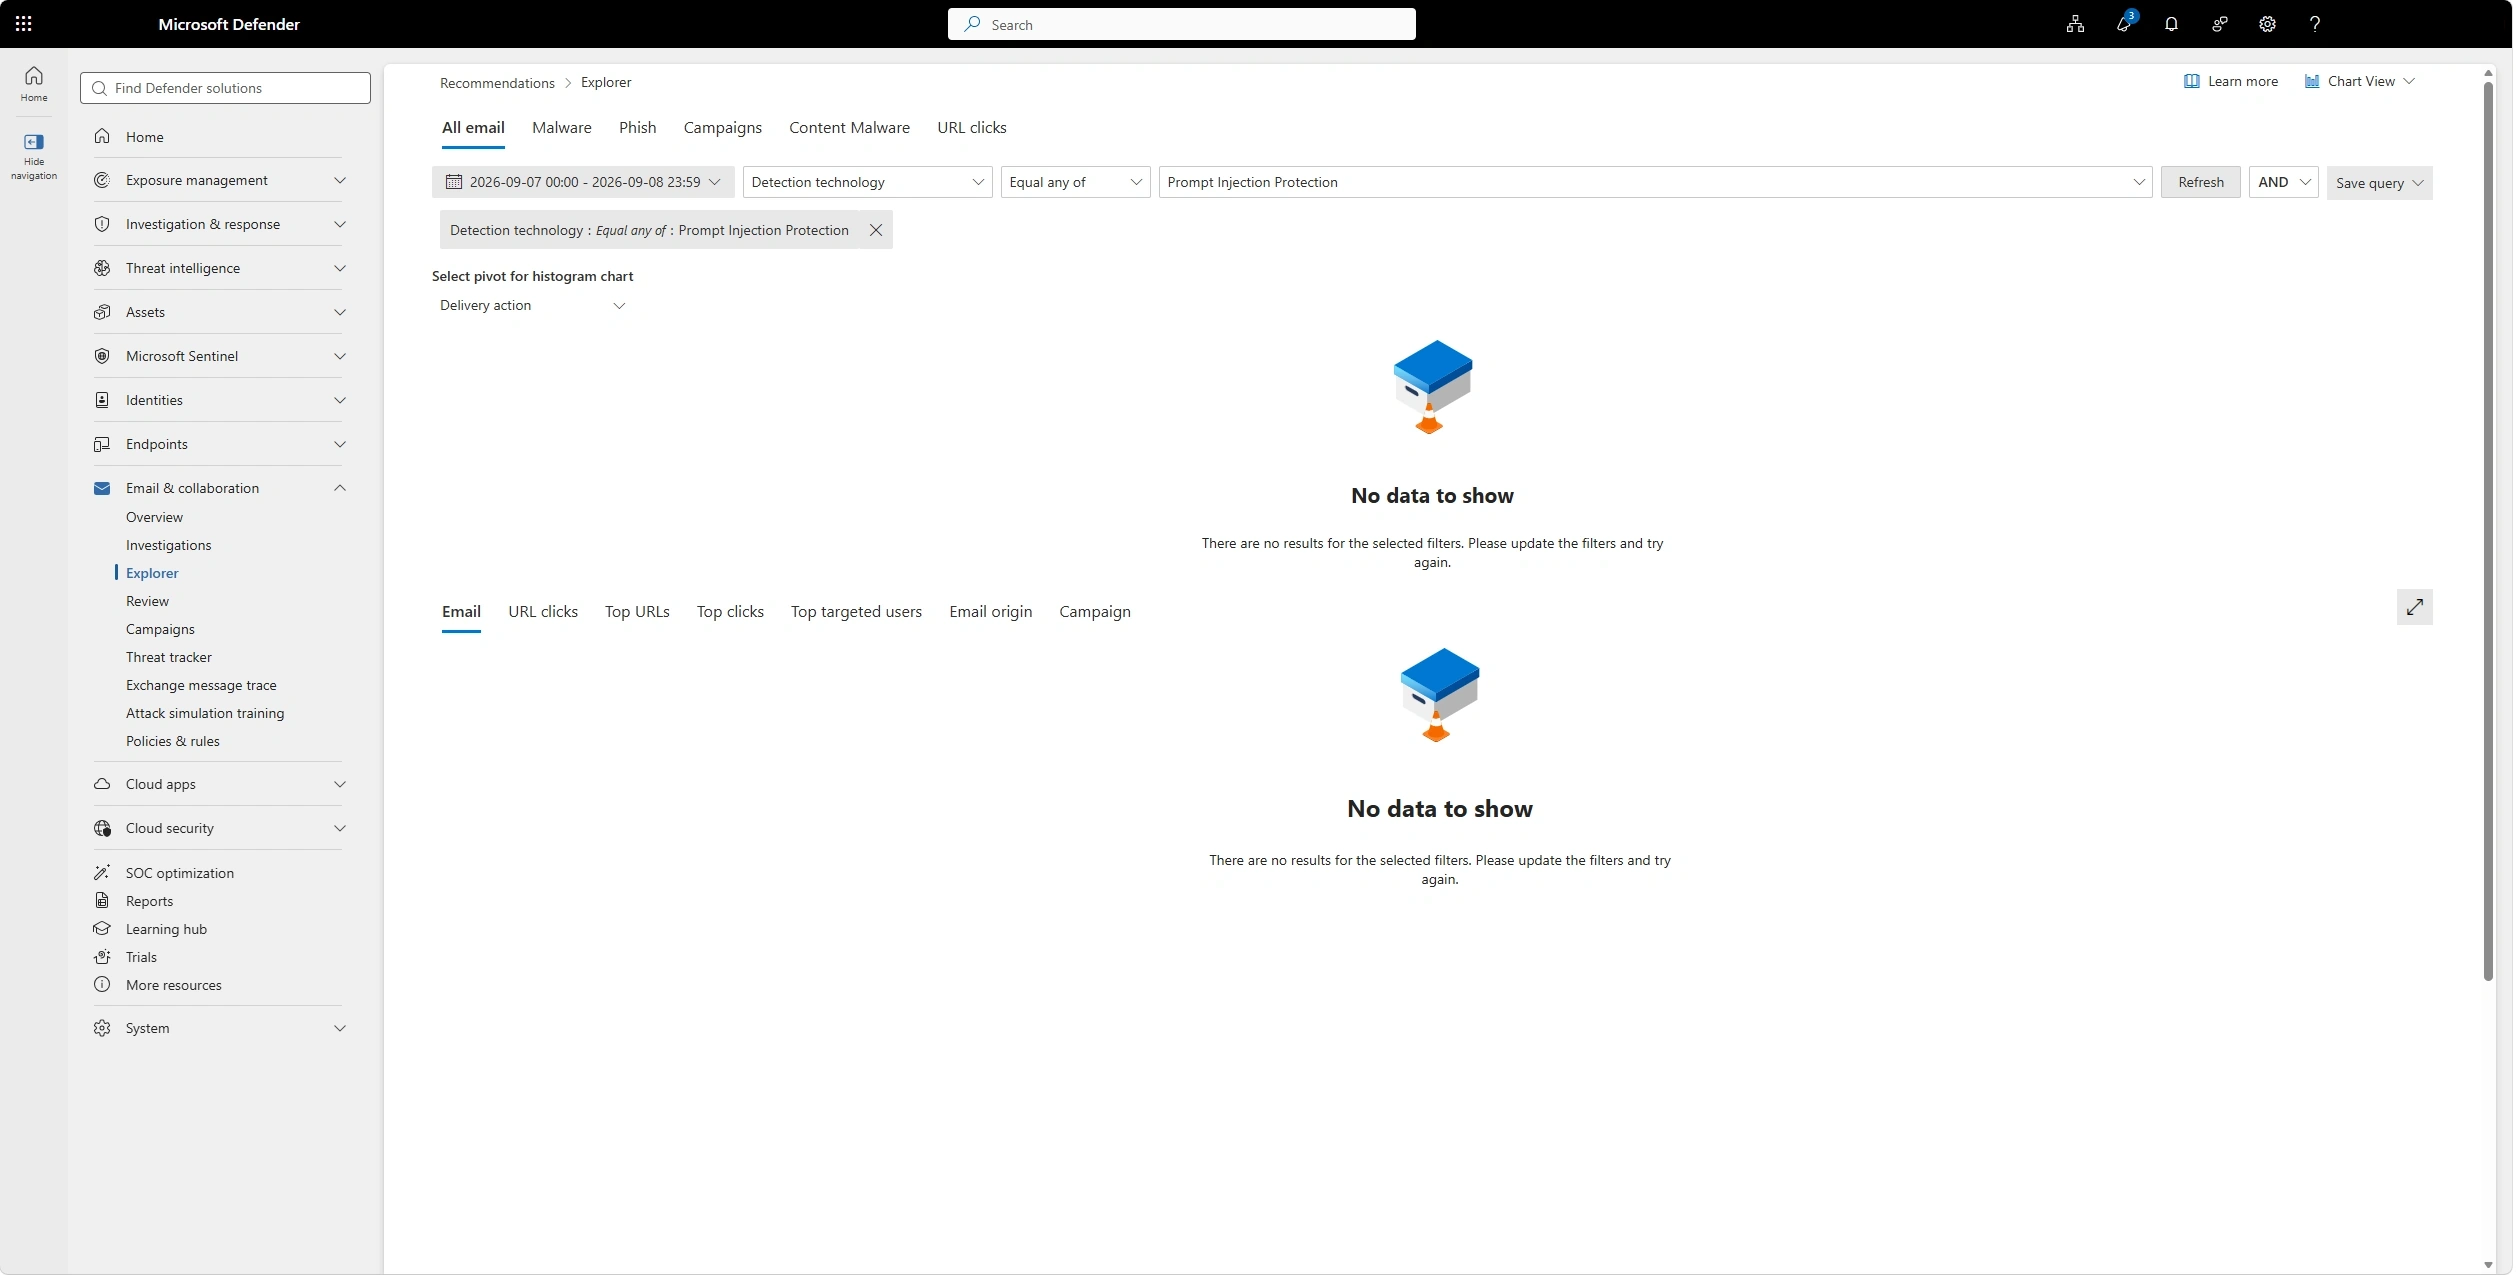
Task: Click the More resources info icon
Action: [102, 985]
